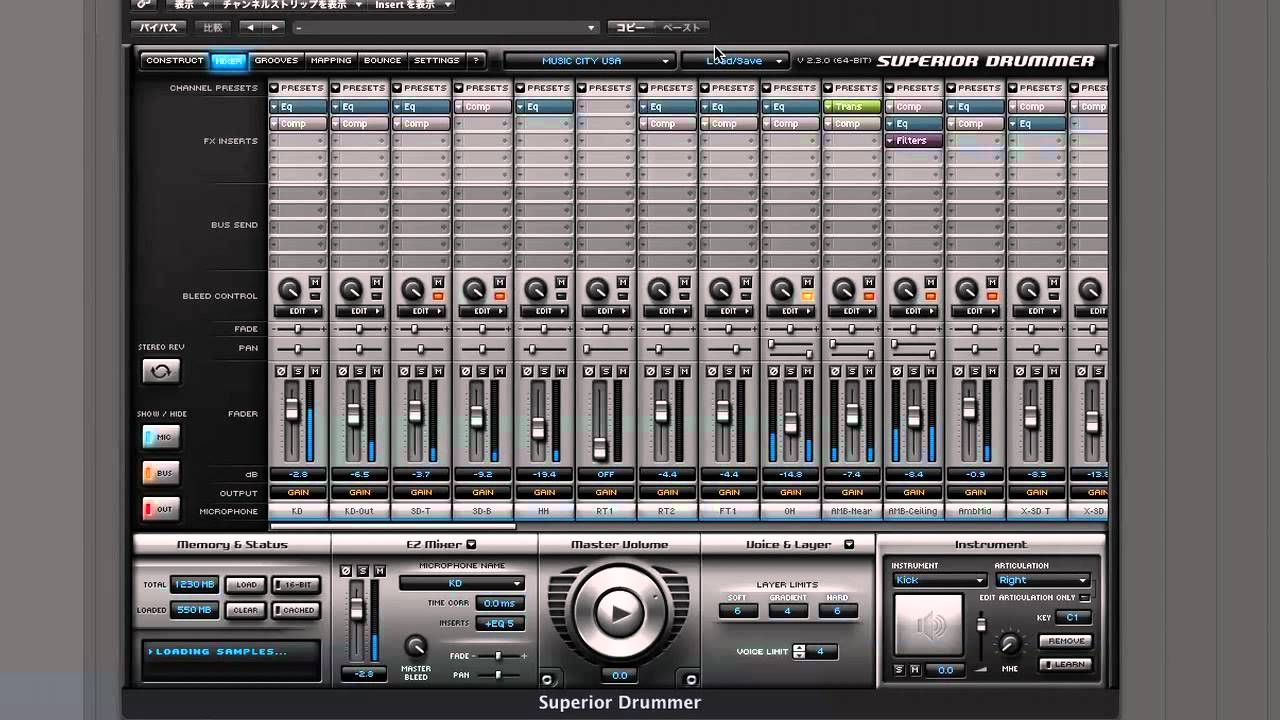
Task: Toggle the CACHED mode button
Action: (x=296, y=610)
